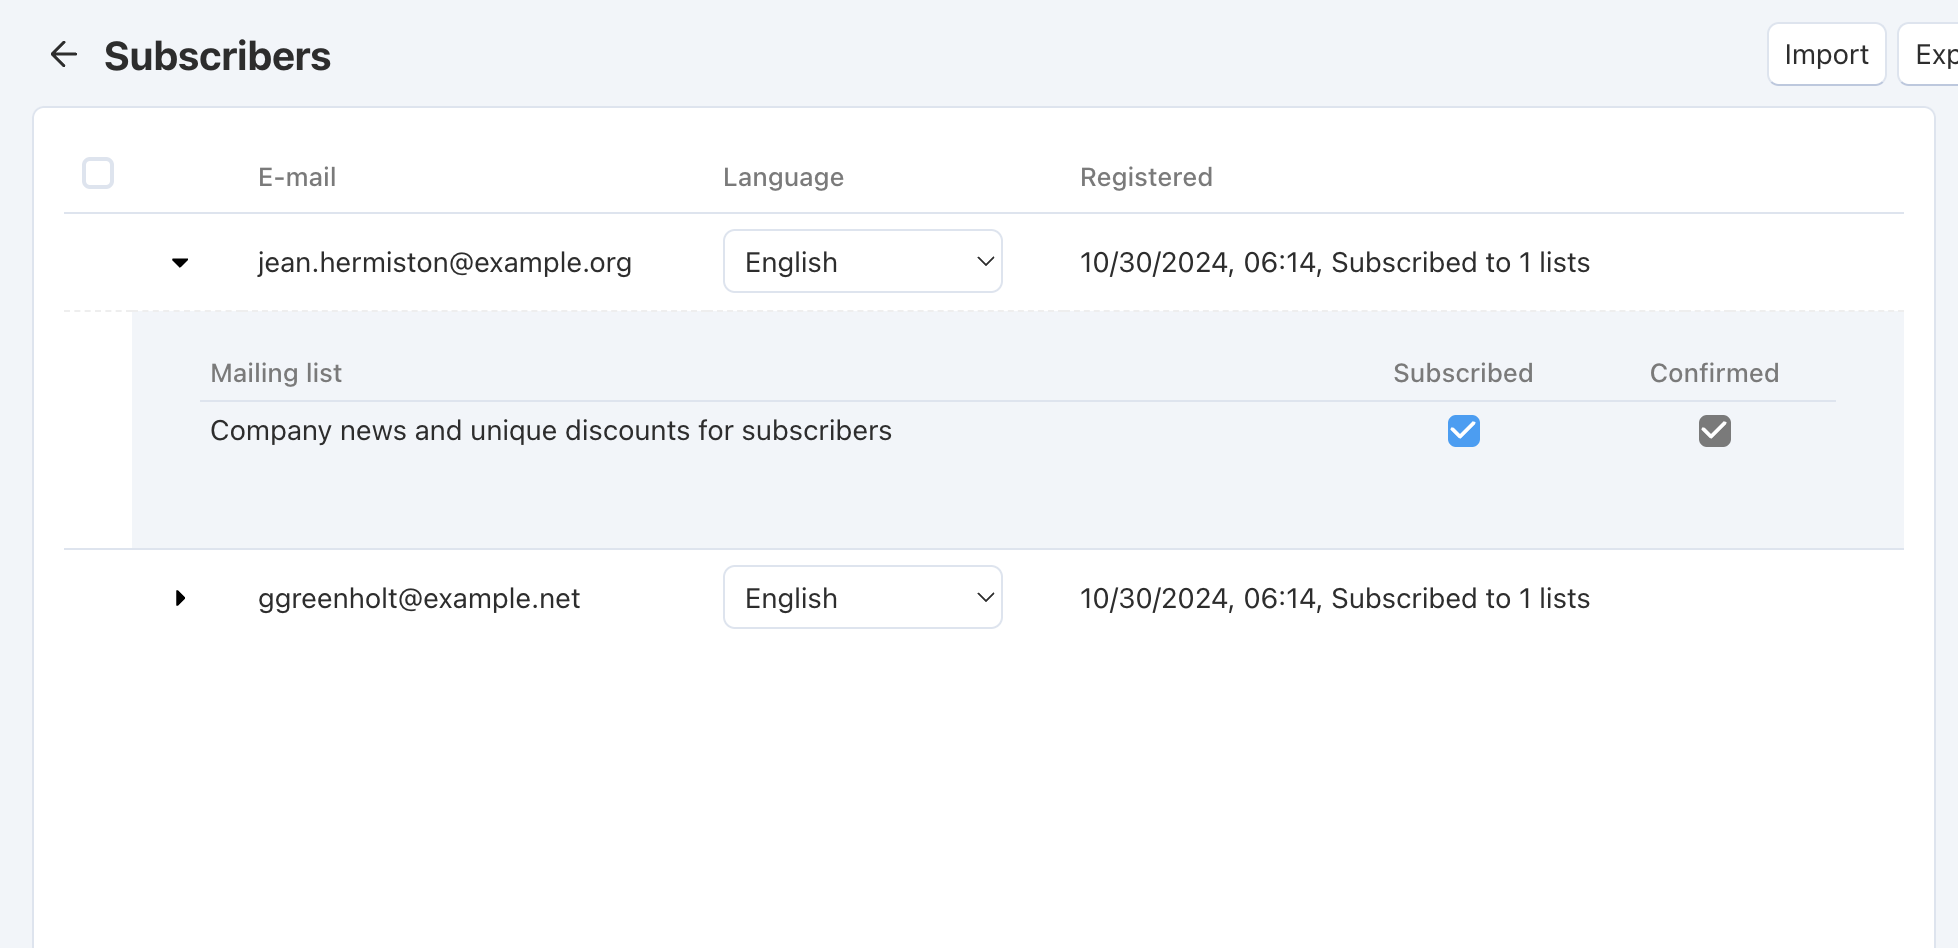Uncheck Subscribed for Company news list
The height and width of the screenshot is (948, 1958).
1464,431
